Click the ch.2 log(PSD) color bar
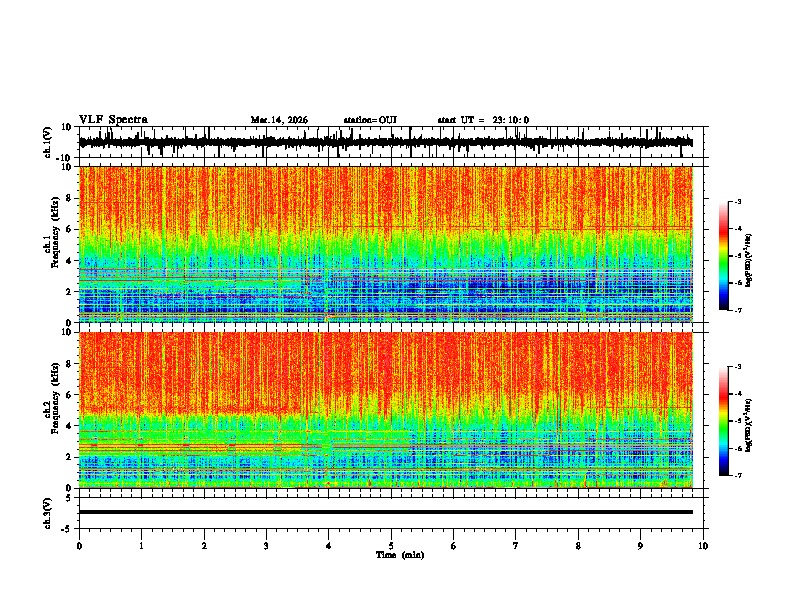Screen dimensions: 792x612 723,421
